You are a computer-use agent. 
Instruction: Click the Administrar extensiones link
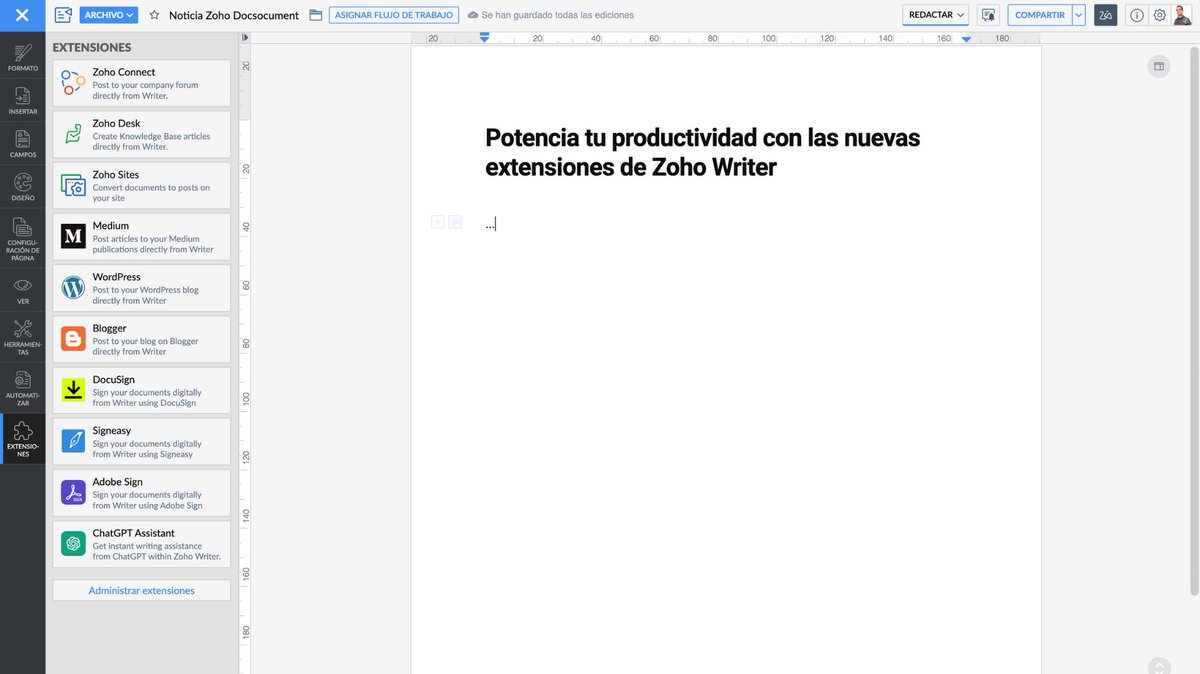click(x=141, y=591)
